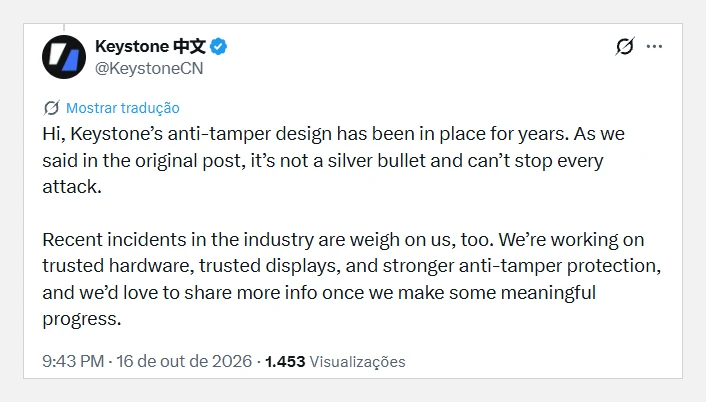Image resolution: width=706 pixels, height=402 pixels.
Task: Open the Keystone profile avatar
Action: point(64,57)
